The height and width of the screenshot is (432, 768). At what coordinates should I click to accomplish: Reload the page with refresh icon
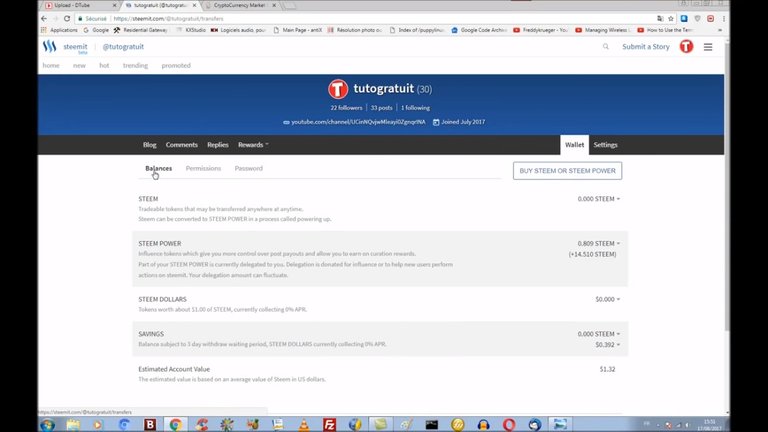point(67,19)
